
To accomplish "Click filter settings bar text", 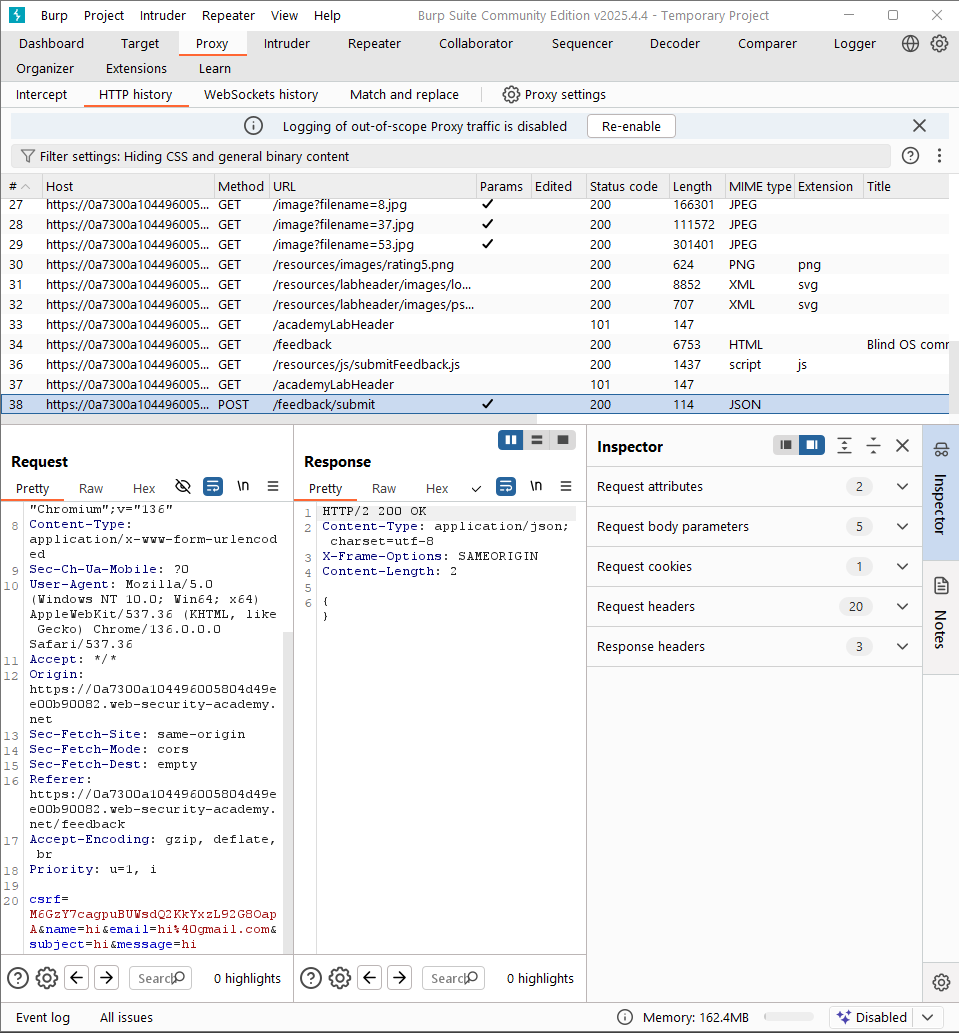I will (x=194, y=156).
